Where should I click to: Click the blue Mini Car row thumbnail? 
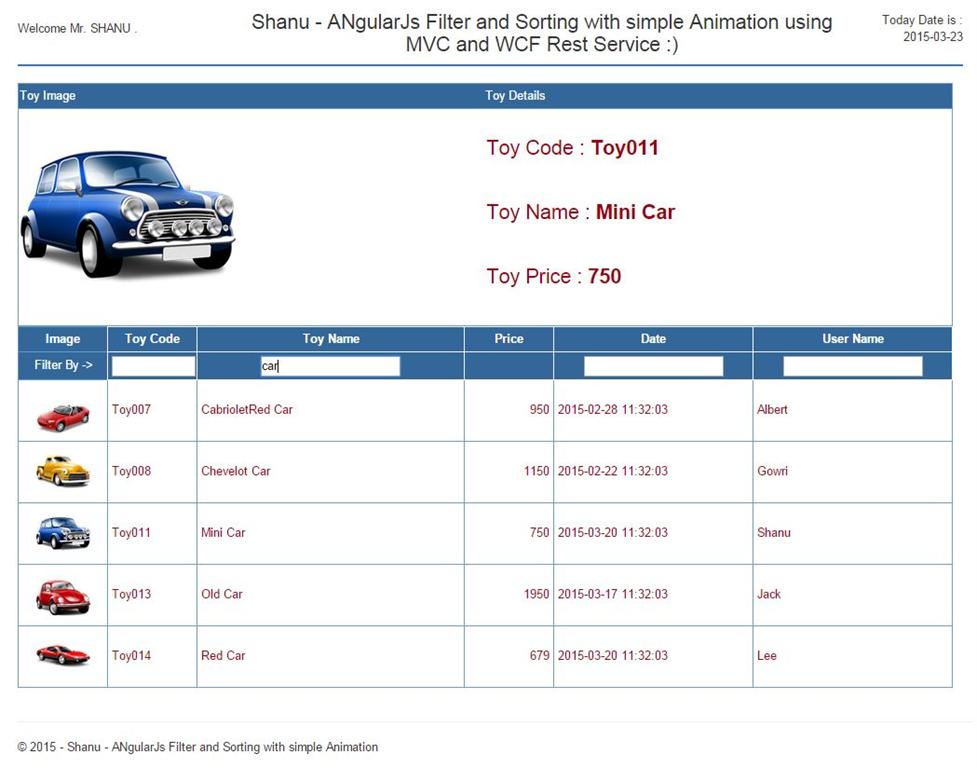click(63, 533)
